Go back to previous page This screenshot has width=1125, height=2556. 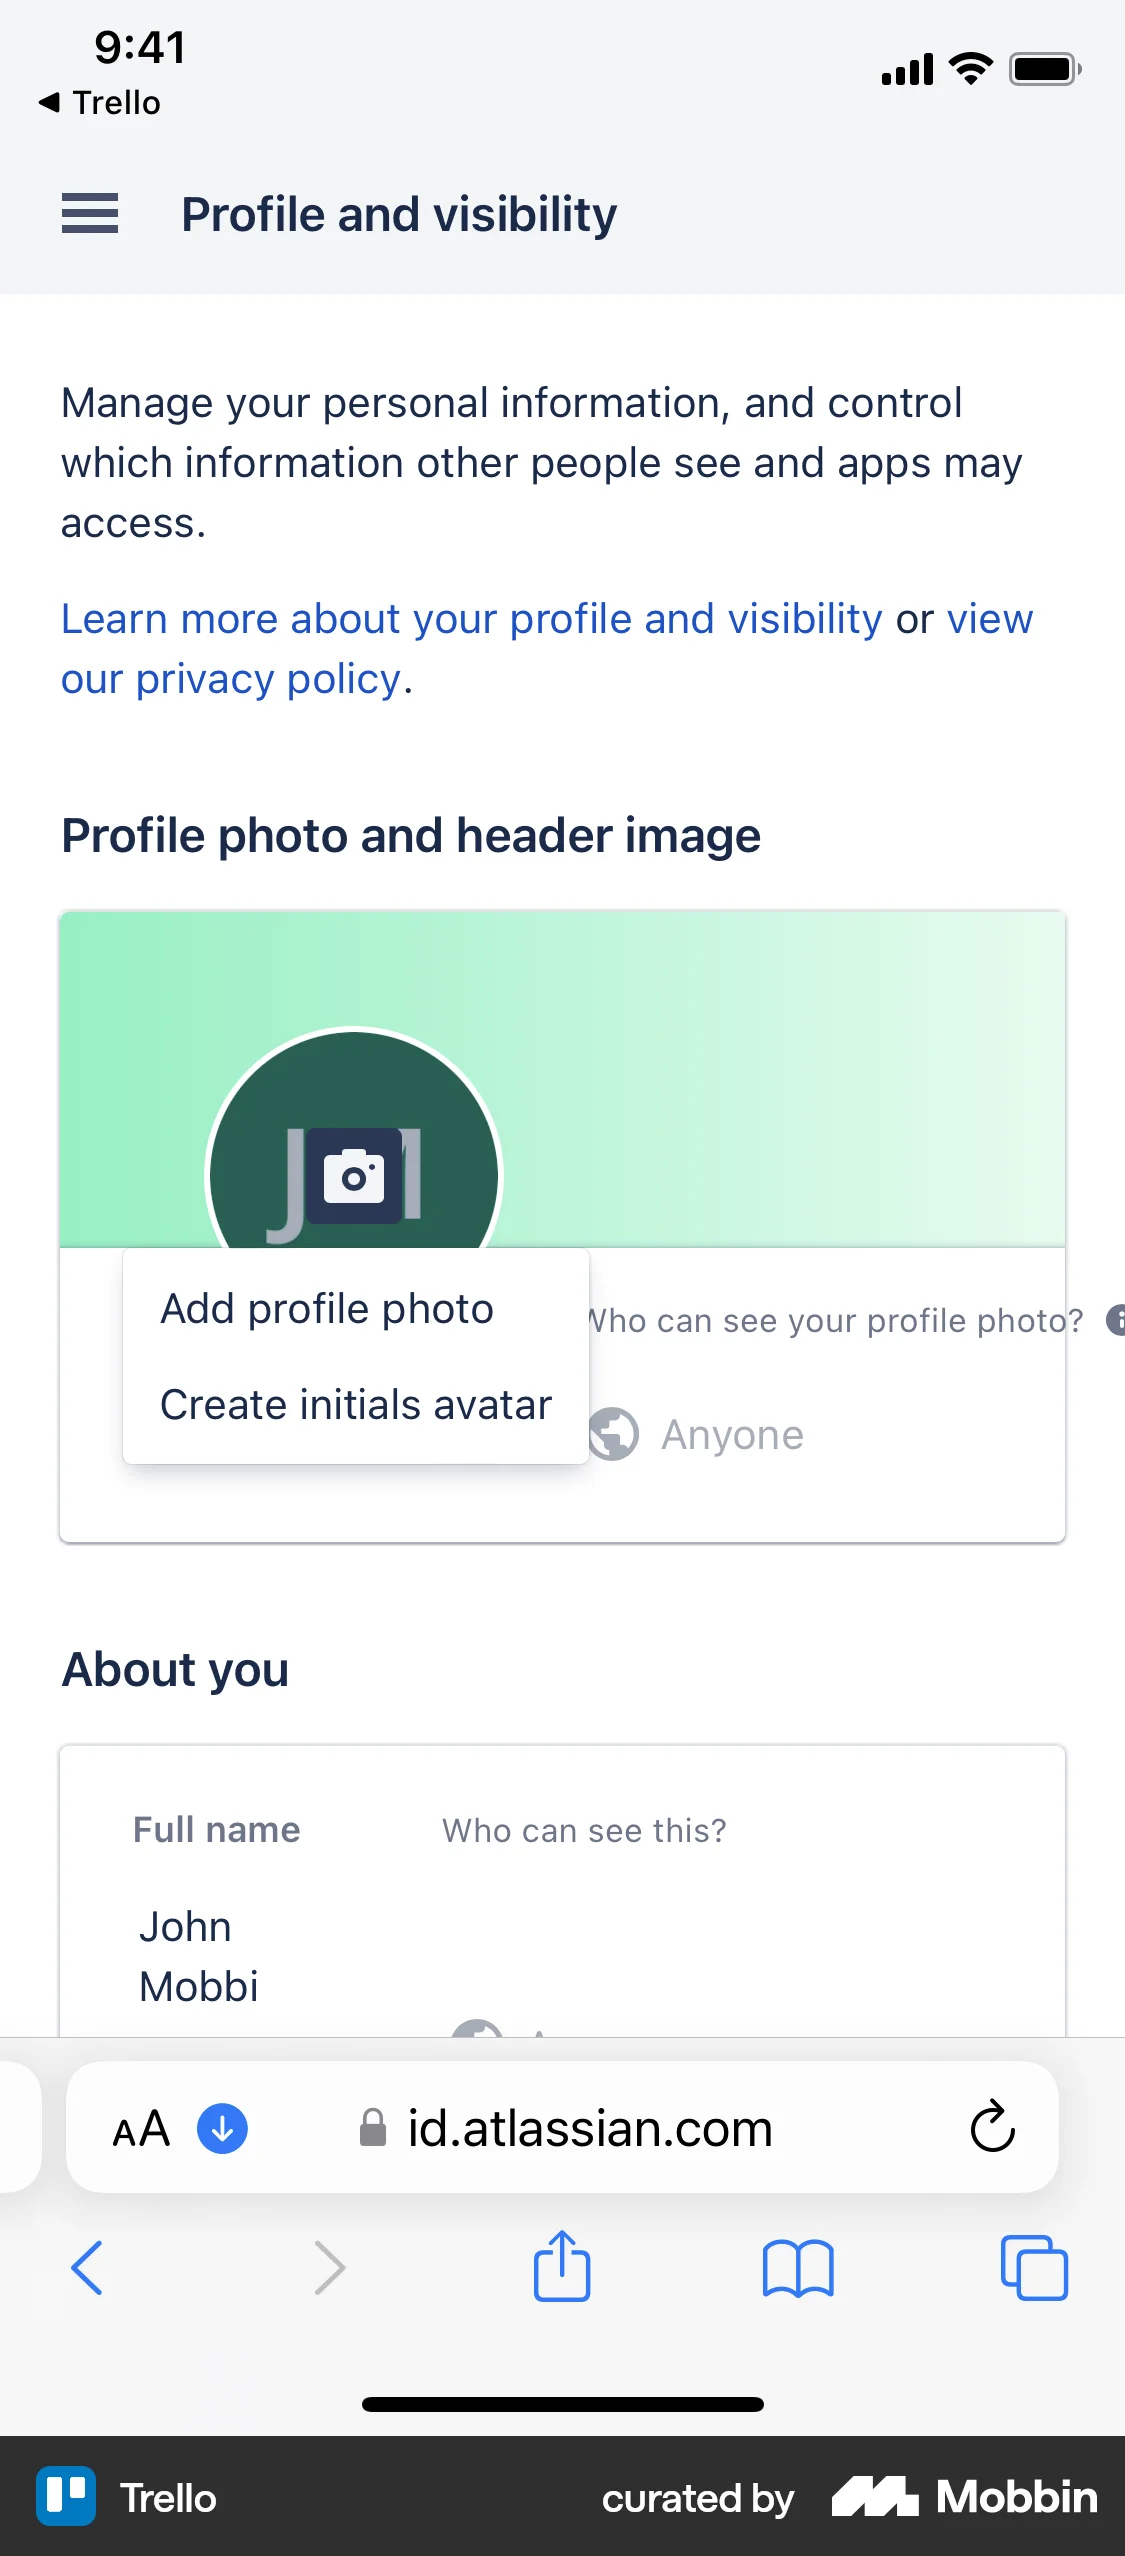(88, 2267)
